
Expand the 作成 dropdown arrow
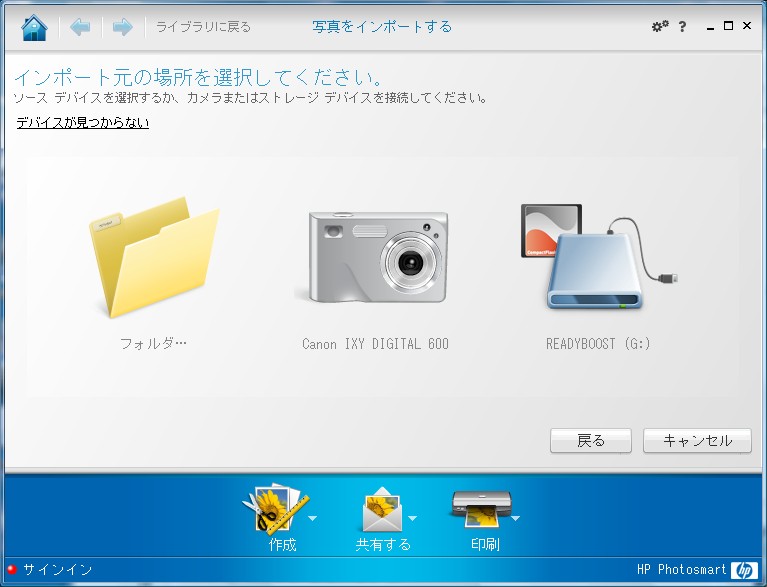click(313, 518)
